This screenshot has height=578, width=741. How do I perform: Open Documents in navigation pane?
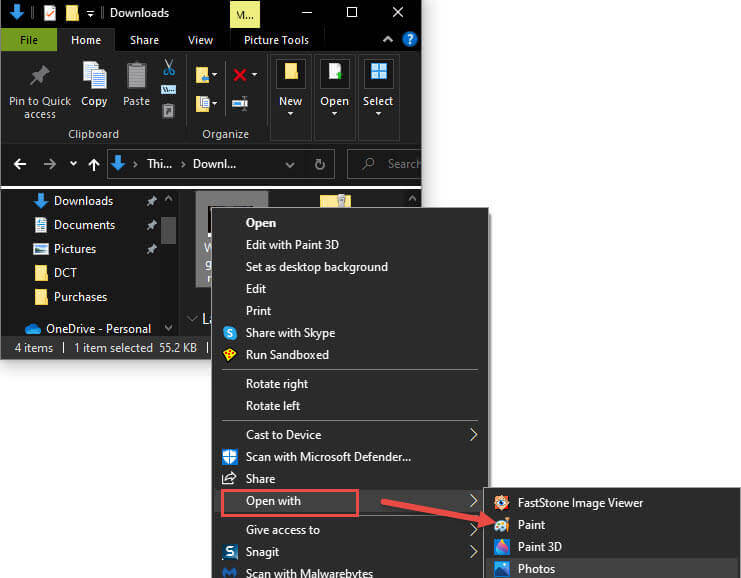[x=84, y=225]
